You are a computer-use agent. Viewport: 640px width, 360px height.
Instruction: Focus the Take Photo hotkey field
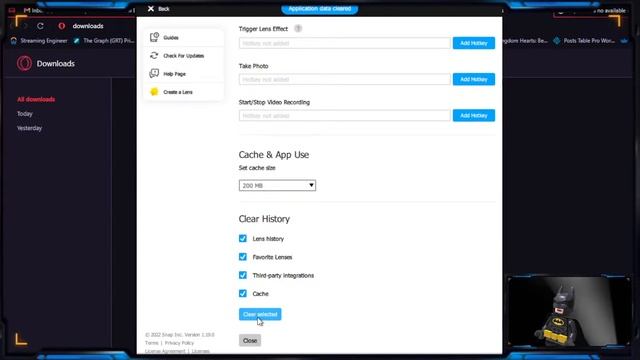tap(345, 79)
